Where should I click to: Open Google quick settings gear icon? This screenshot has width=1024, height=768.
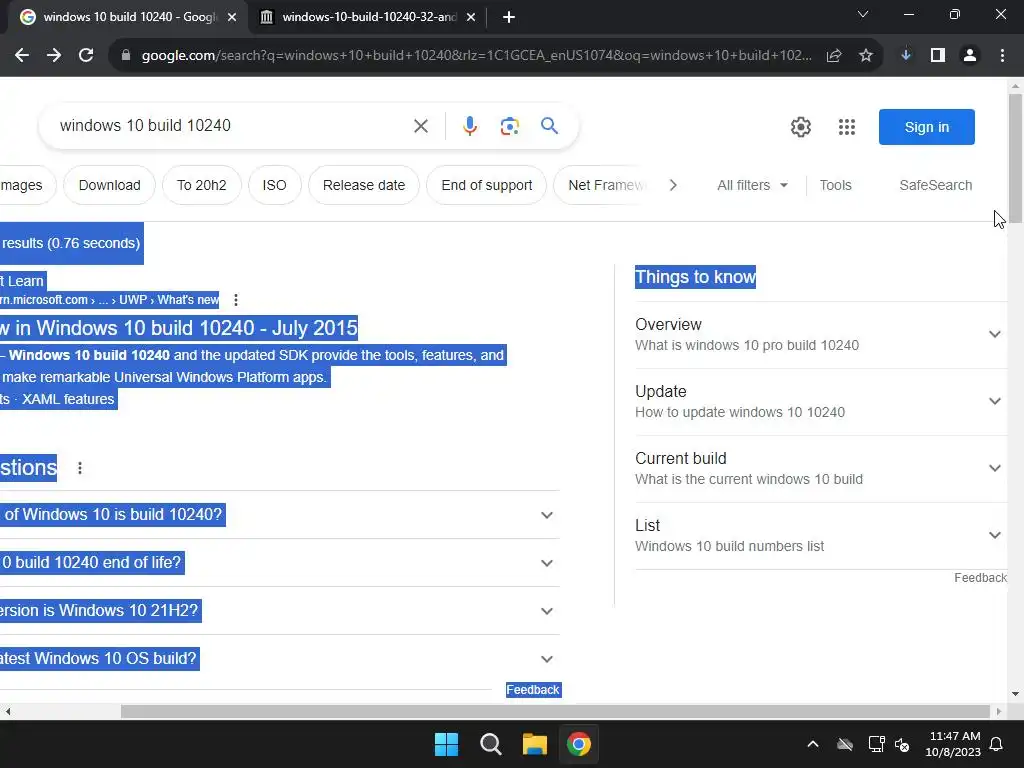(x=801, y=127)
